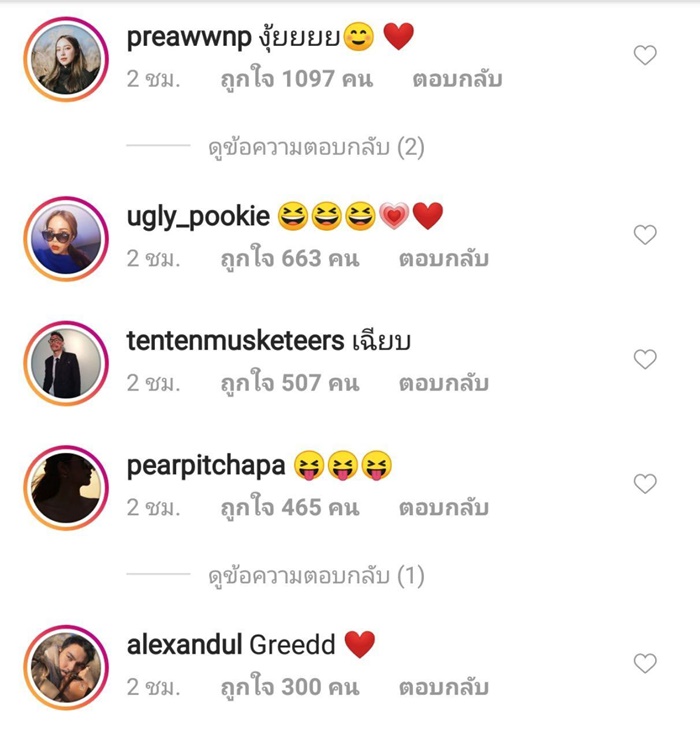
Task: View the 1097 likes on preawwnp's comment
Action: [297, 79]
